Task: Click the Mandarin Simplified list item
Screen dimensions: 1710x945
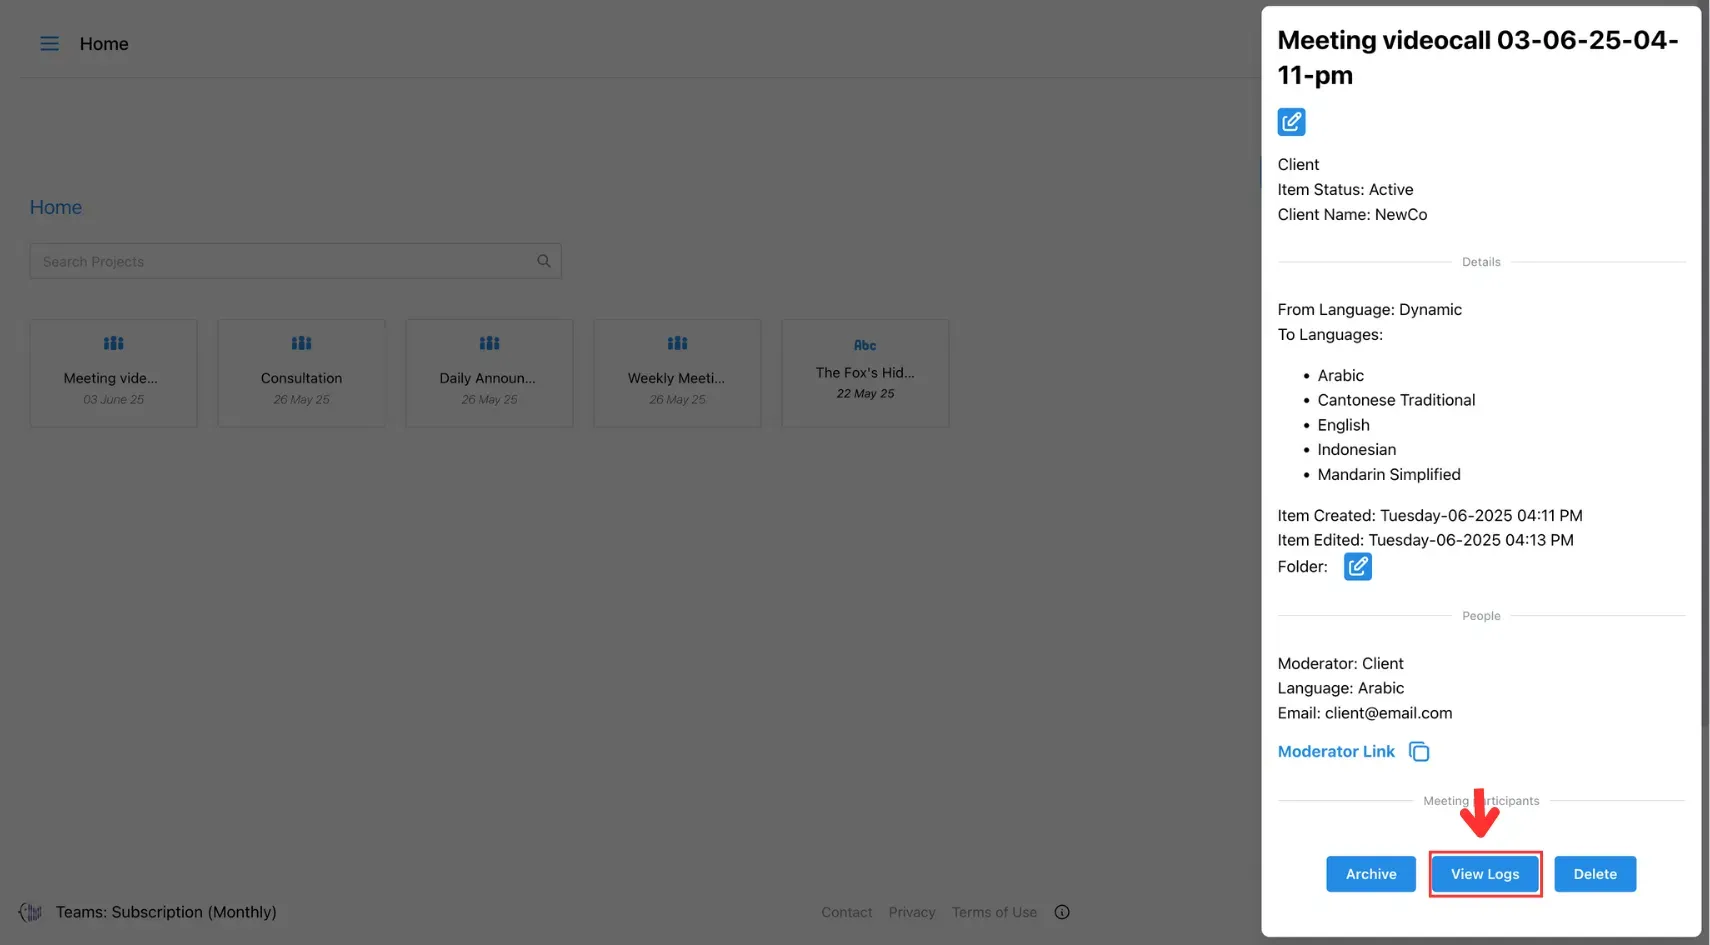Action: point(1388,475)
